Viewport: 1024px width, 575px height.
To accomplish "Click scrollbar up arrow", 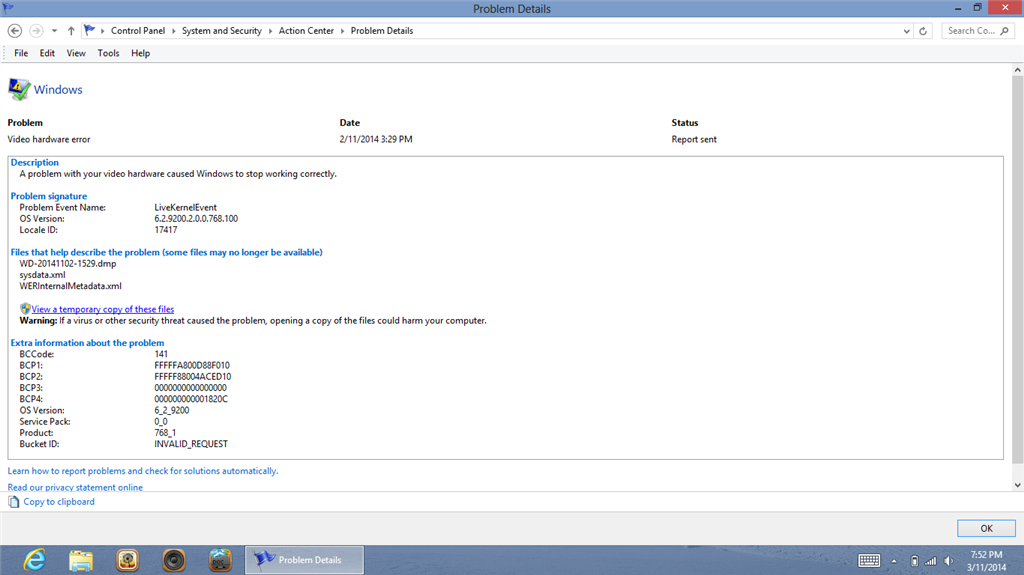I will 1017,69.
